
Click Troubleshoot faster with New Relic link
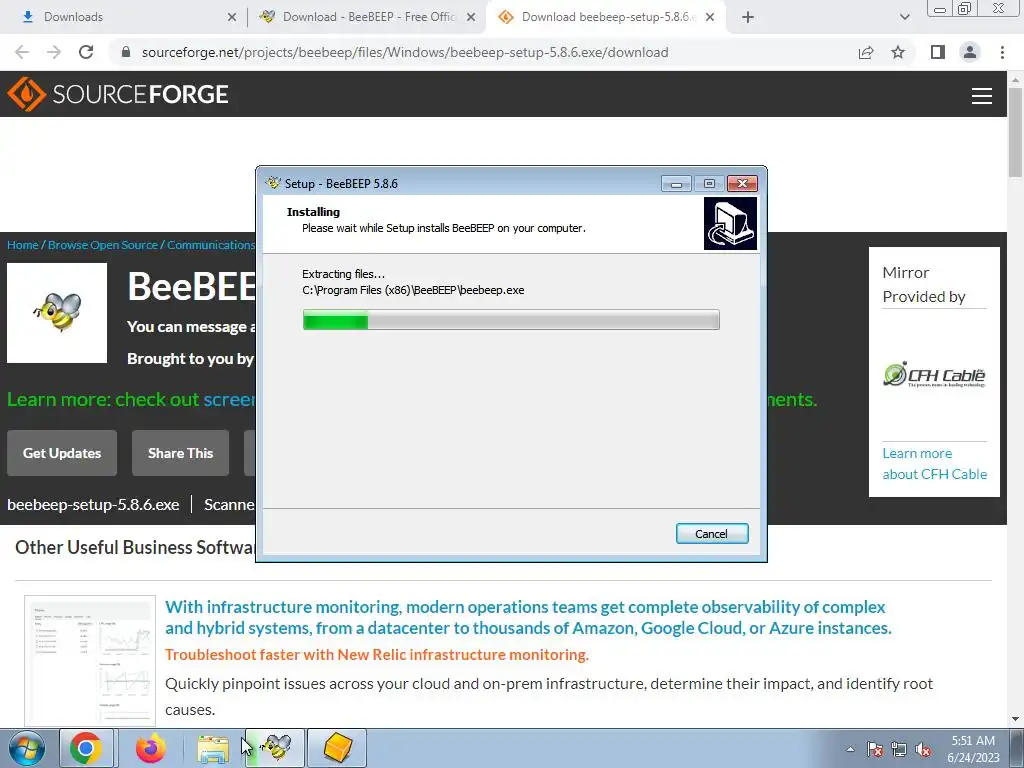click(377, 654)
